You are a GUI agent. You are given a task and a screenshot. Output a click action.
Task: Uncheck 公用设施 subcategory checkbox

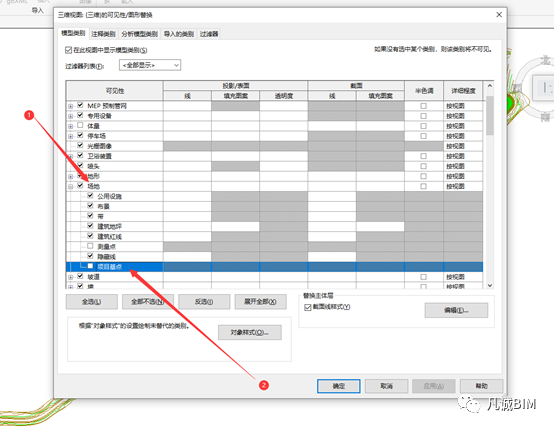90,195
